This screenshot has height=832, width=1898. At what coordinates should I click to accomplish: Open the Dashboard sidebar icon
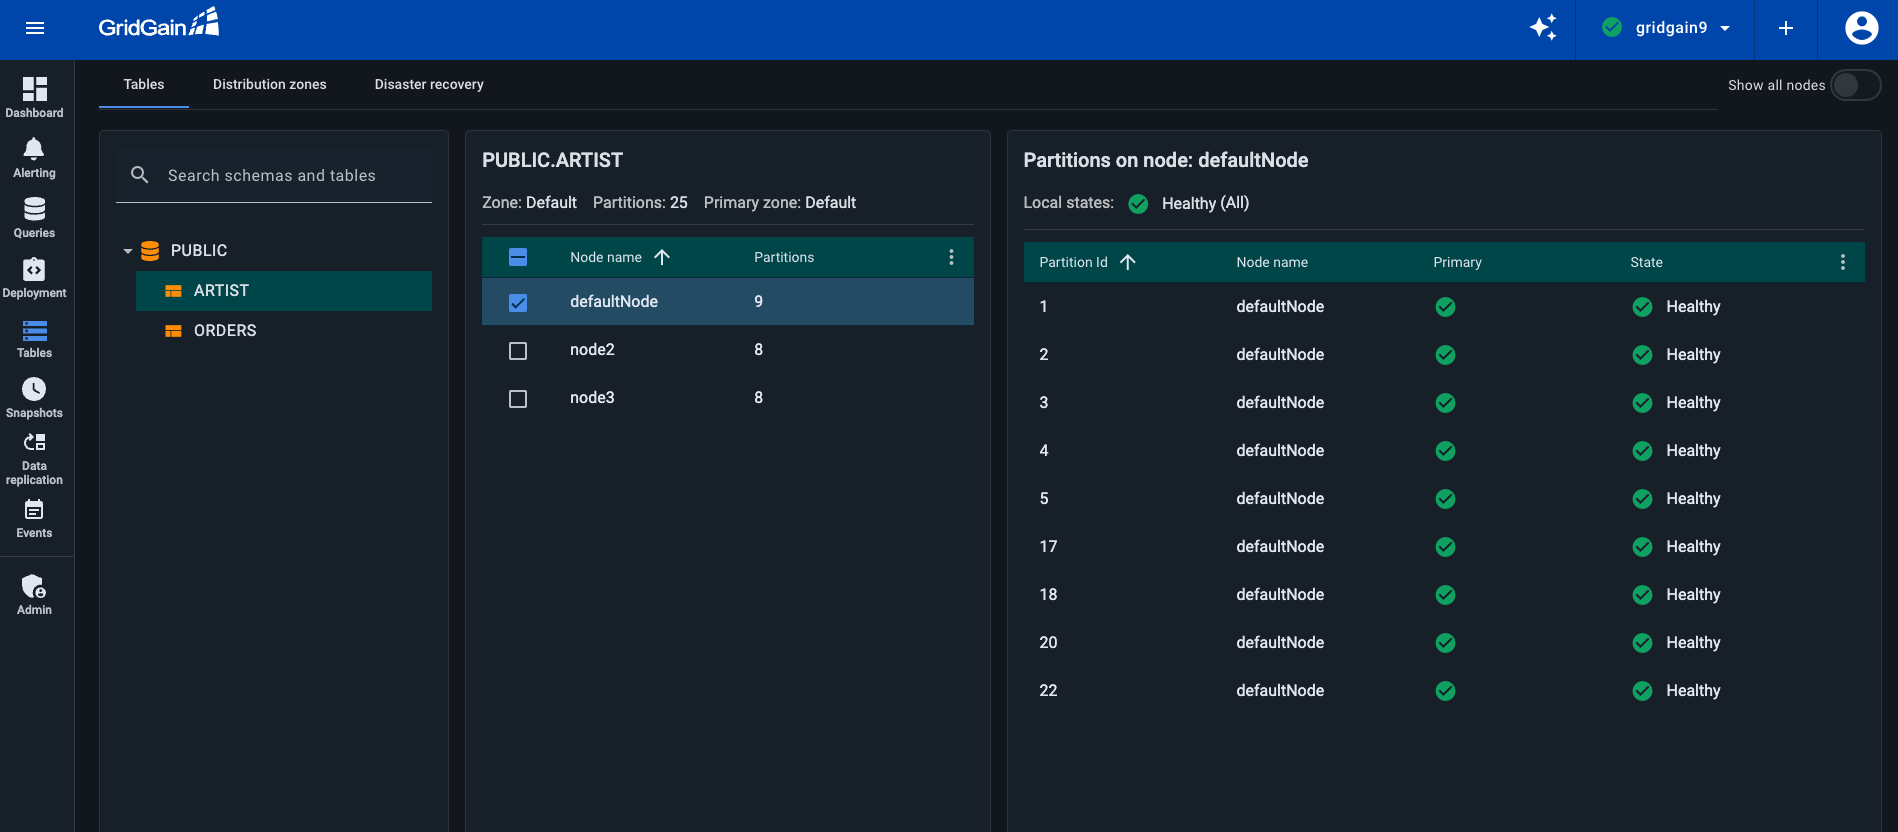click(34, 97)
